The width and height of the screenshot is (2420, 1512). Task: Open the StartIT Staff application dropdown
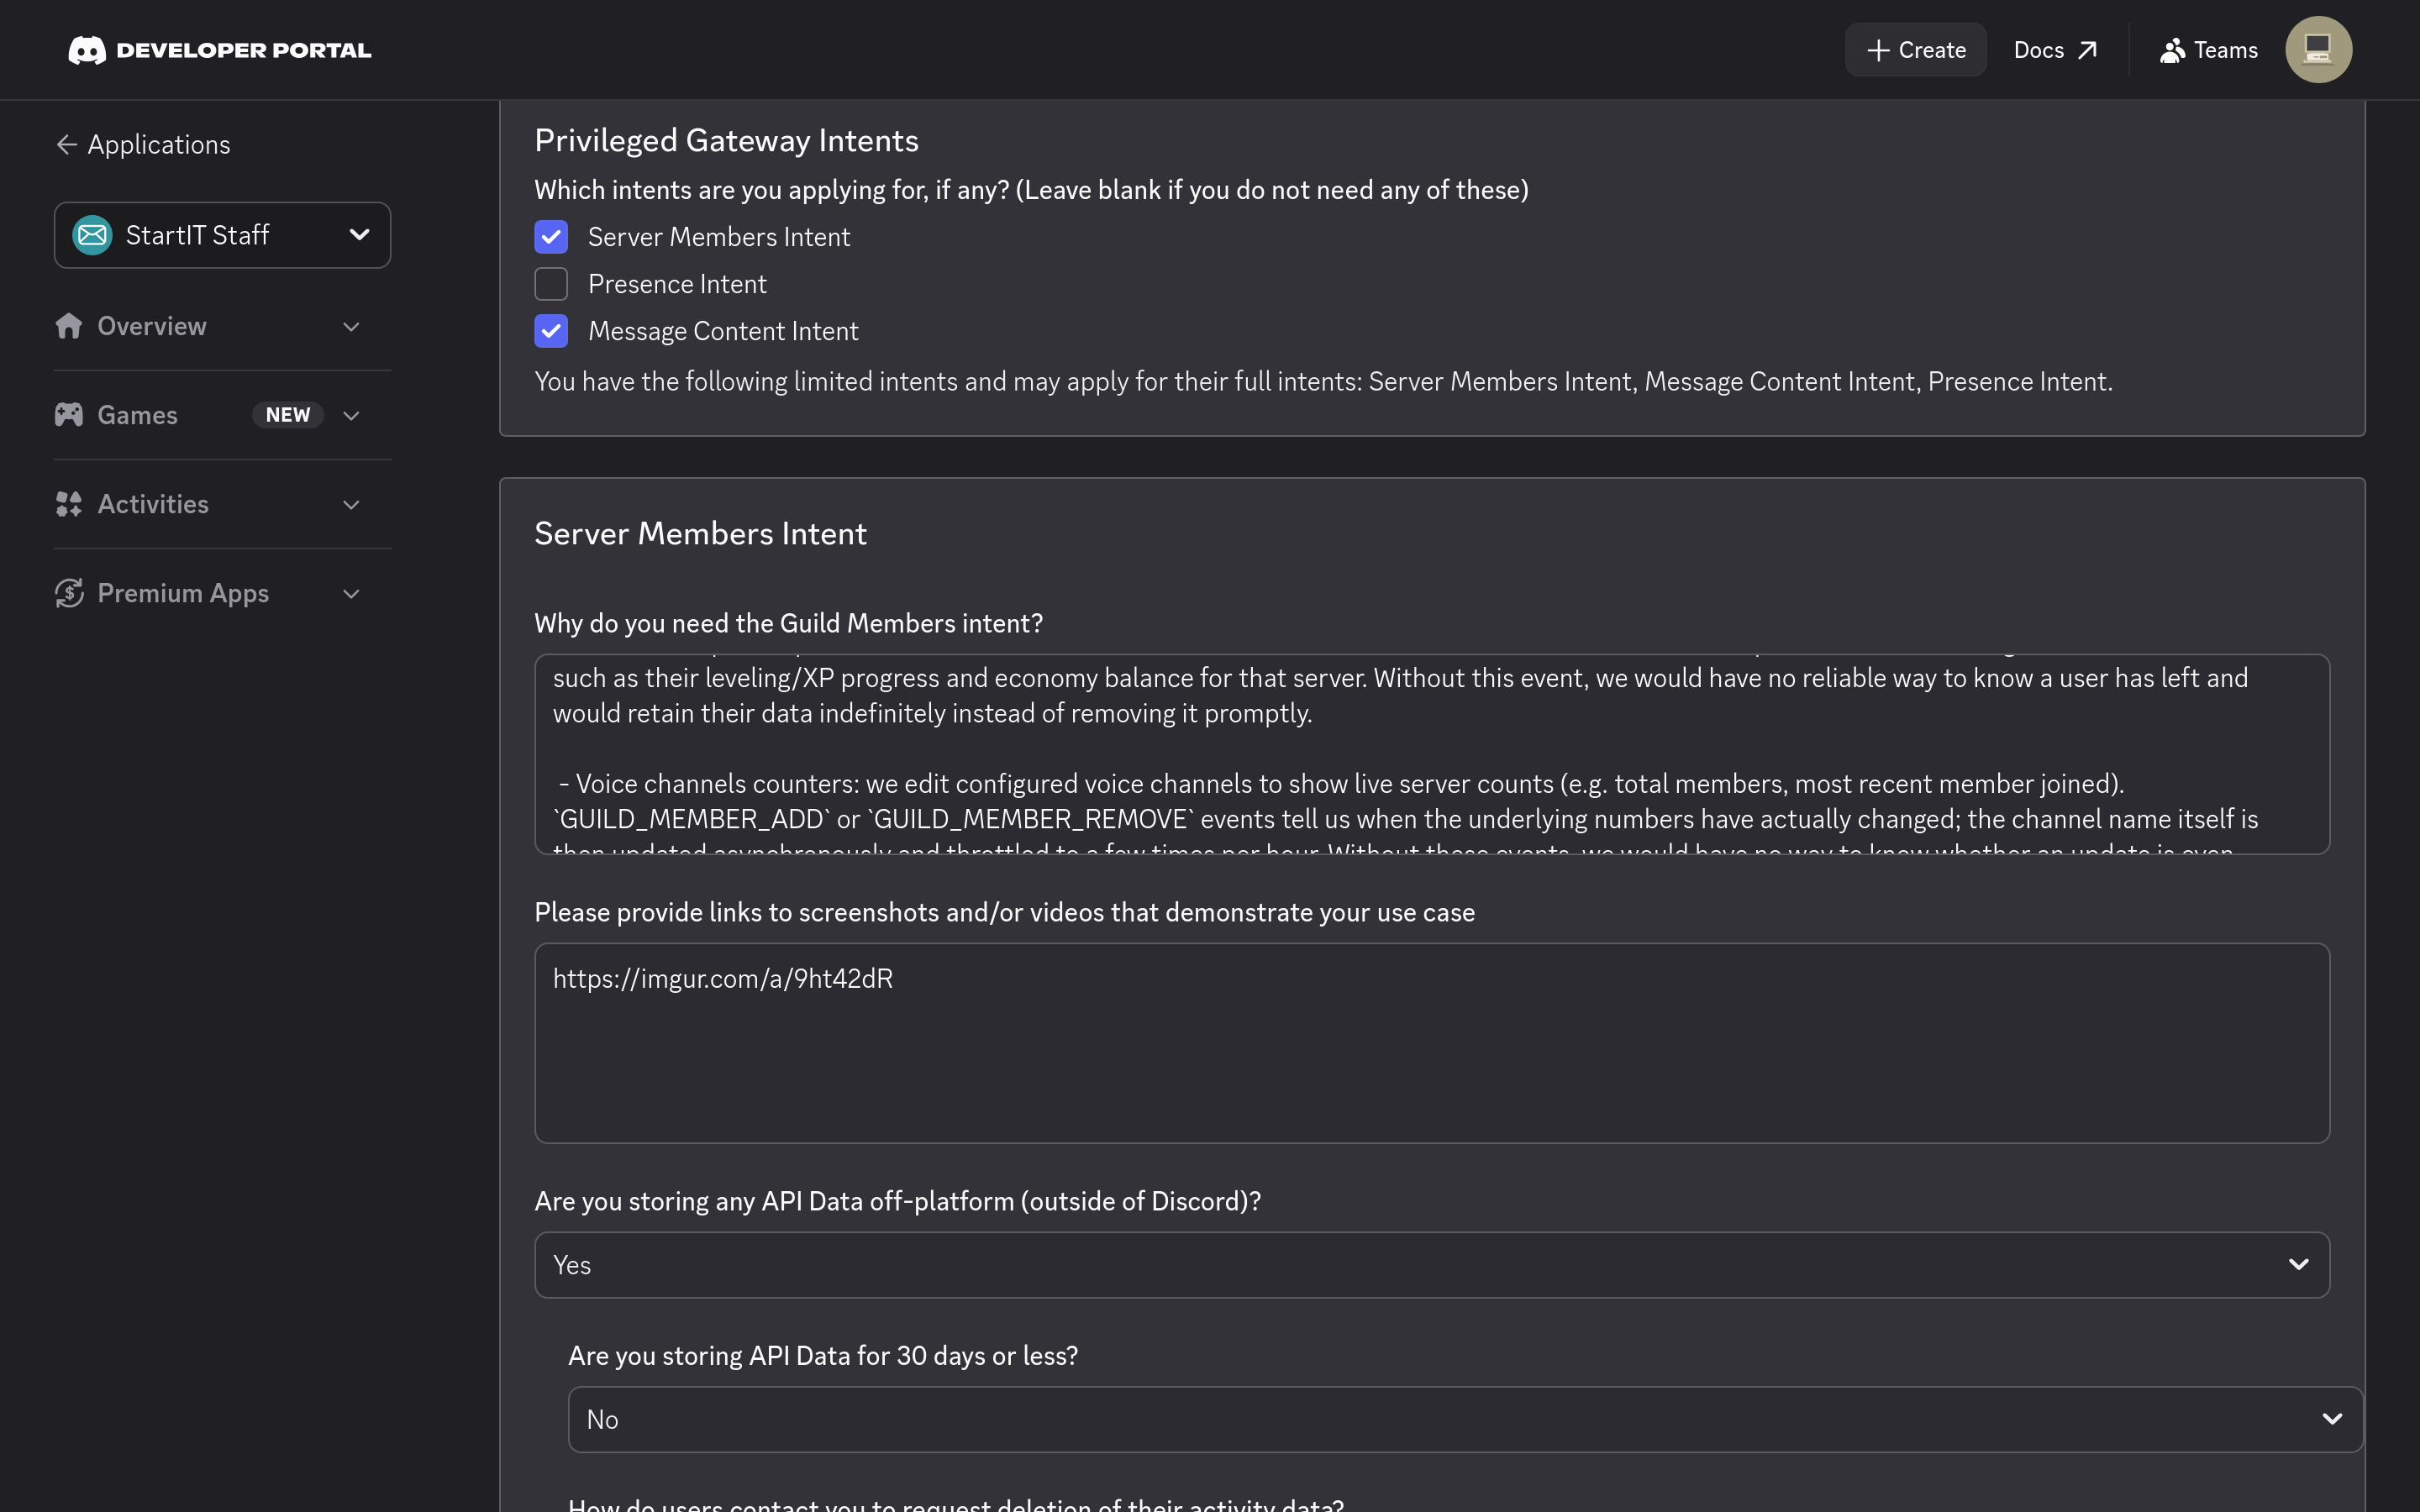pos(222,235)
